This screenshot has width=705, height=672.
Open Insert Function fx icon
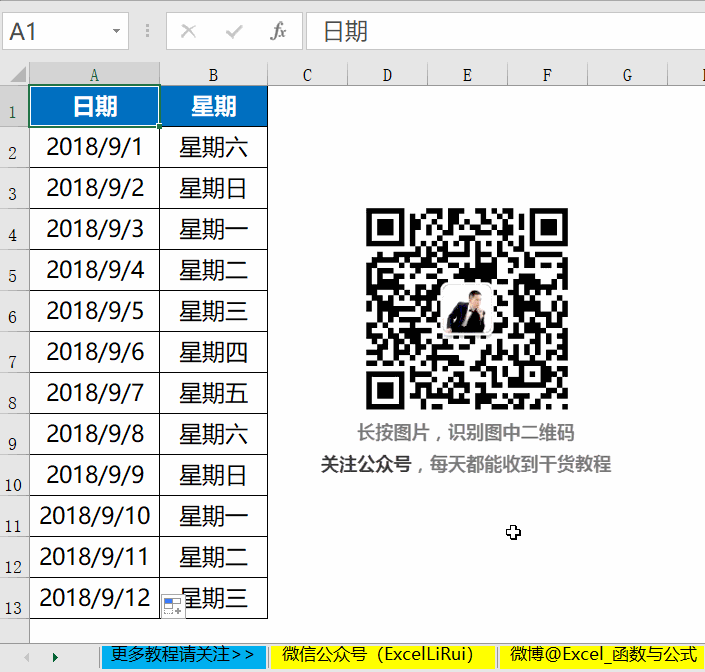click(278, 31)
